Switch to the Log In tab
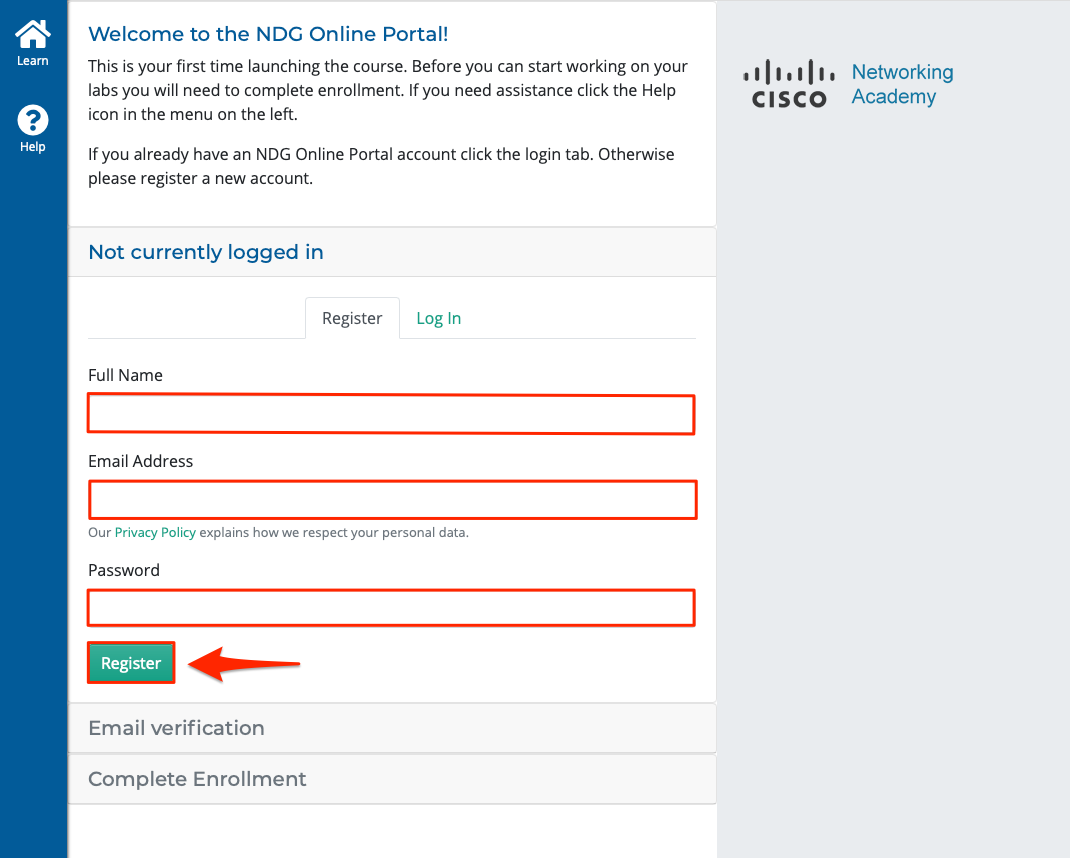 tap(439, 318)
